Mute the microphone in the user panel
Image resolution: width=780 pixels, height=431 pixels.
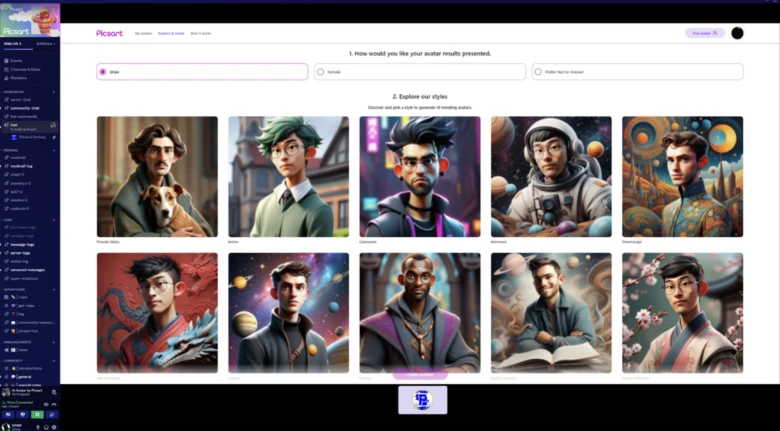point(37,426)
